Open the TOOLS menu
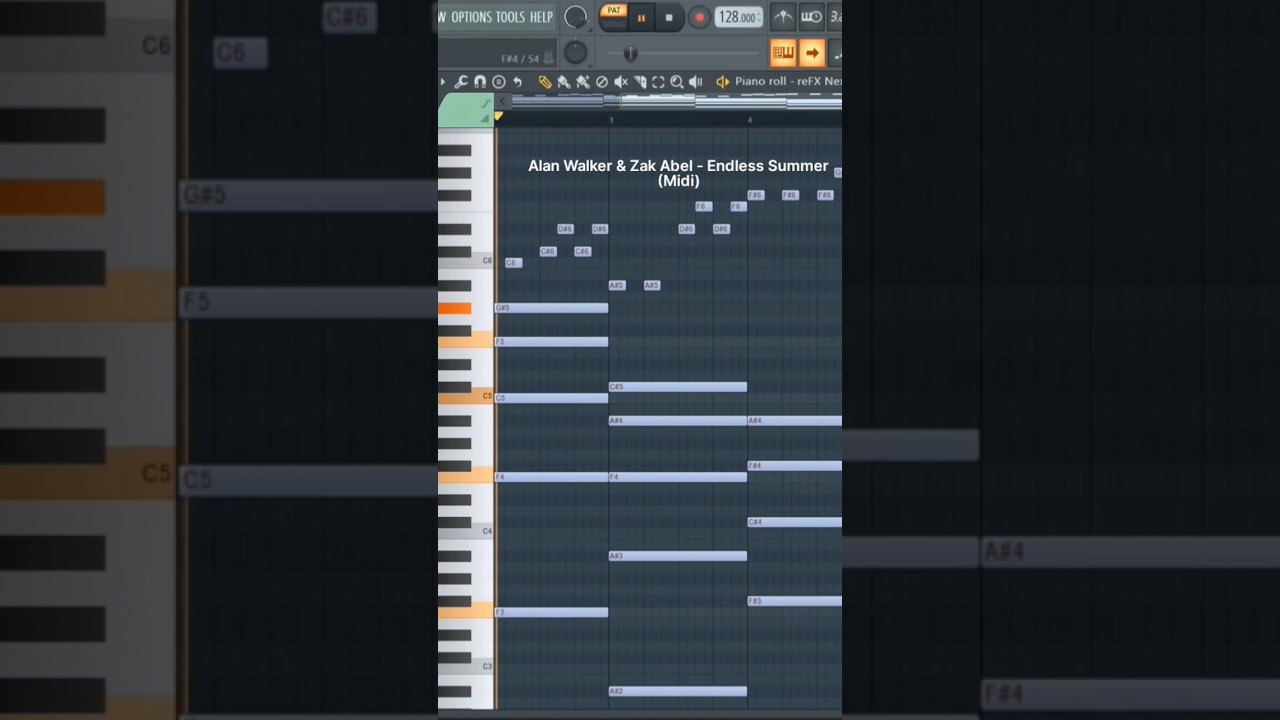The image size is (1280, 720). (511, 17)
